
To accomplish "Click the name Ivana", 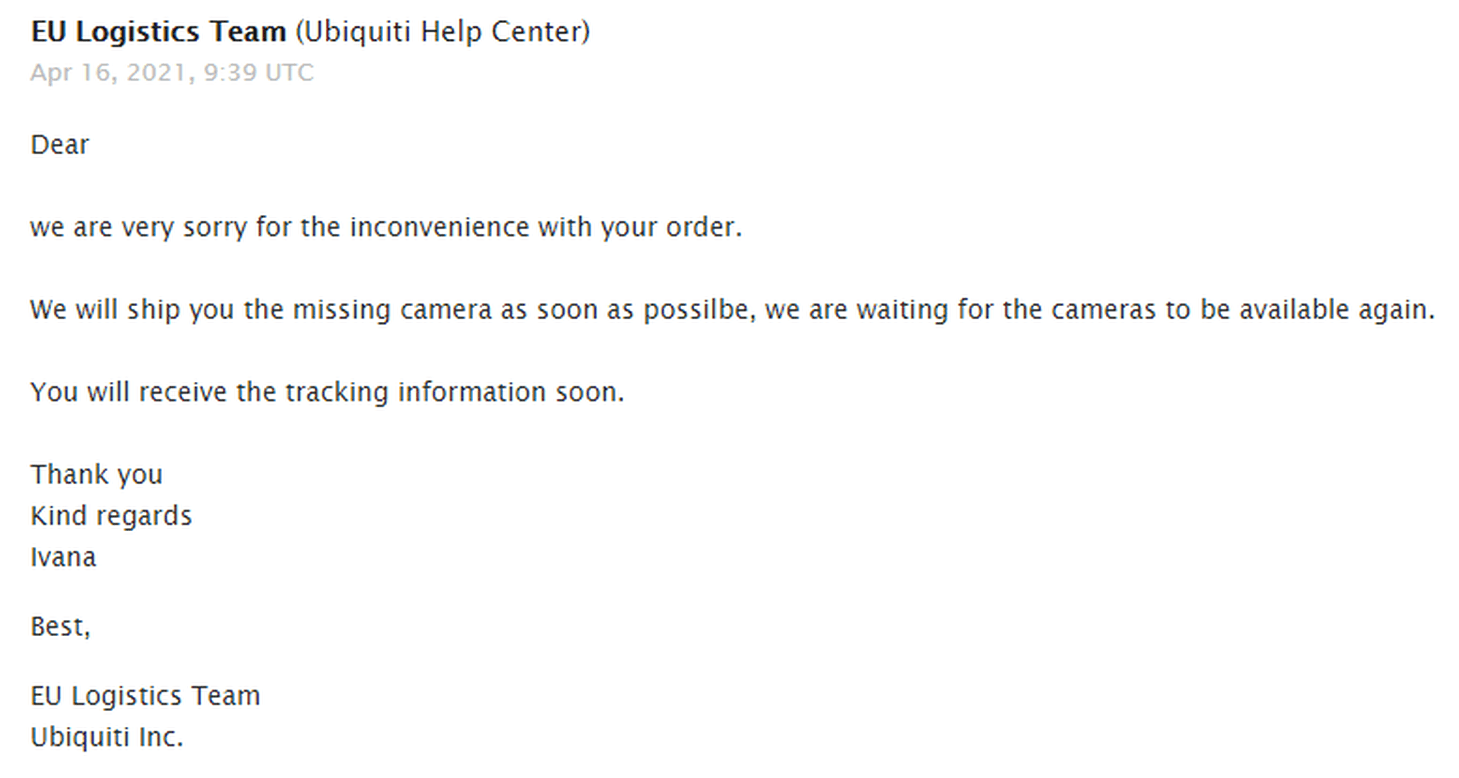I will click(x=63, y=557).
